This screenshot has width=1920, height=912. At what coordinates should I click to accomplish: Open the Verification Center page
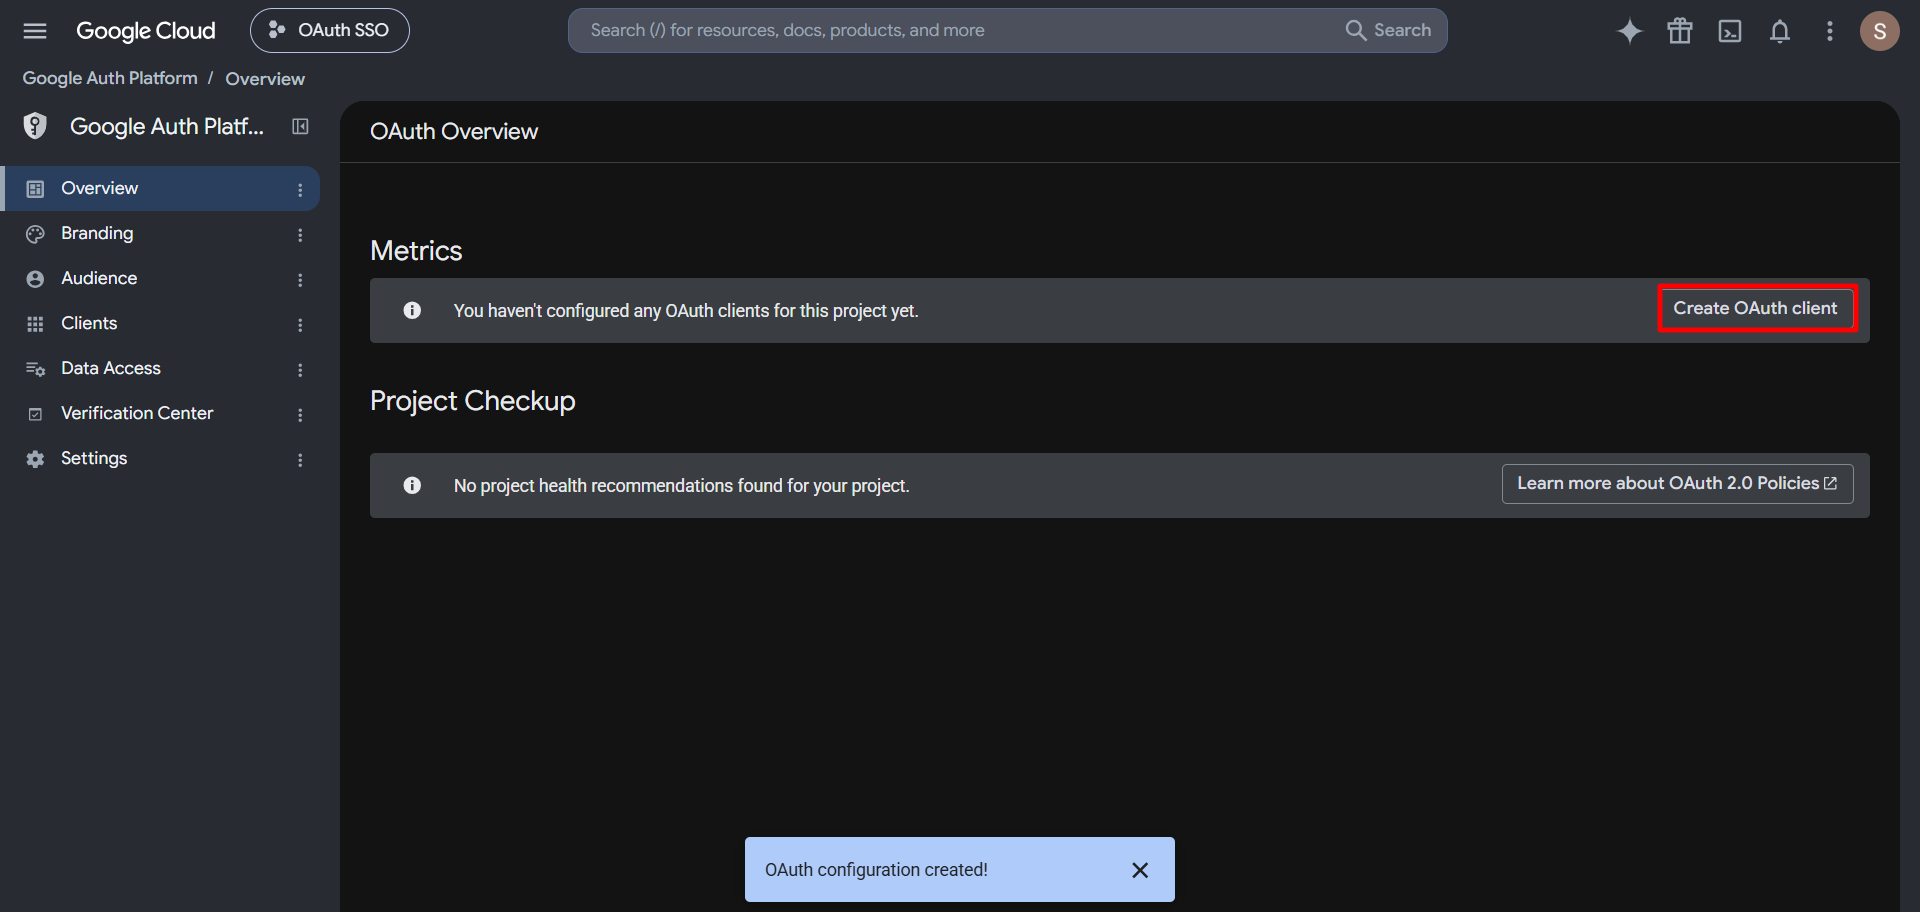coord(160,413)
